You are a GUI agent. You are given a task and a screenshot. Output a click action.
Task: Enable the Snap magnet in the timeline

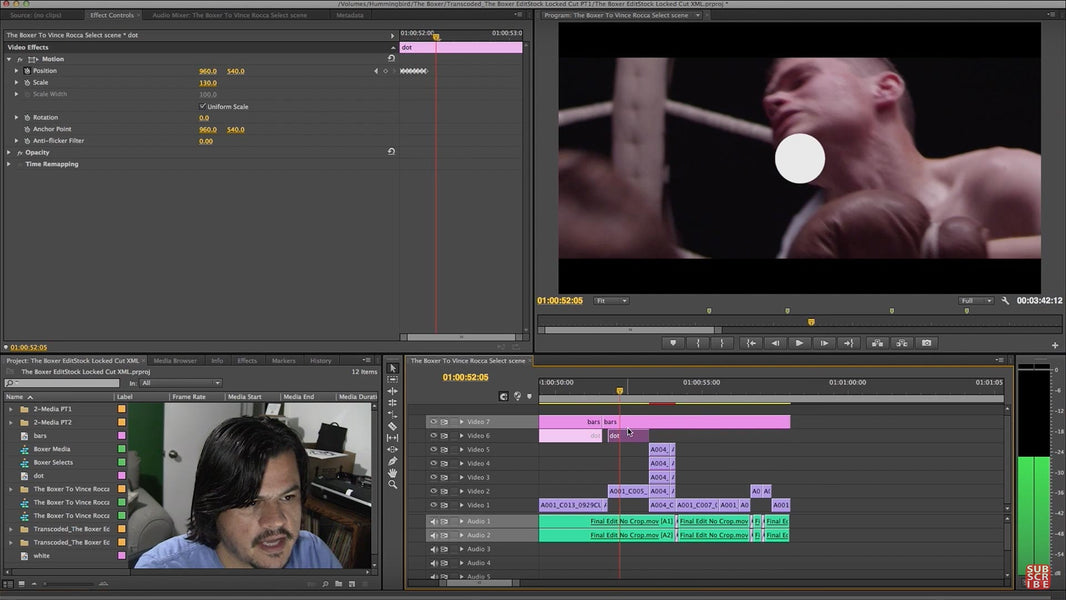coord(503,397)
